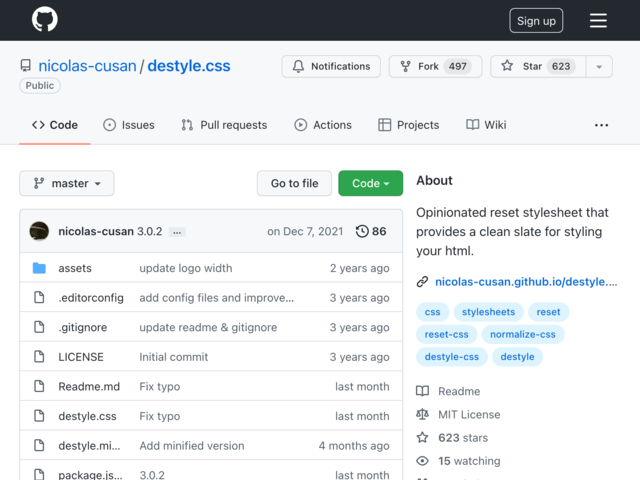The image size is (640, 480).
Task: Show more repository tabs via ellipsis
Action: point(601,125)
